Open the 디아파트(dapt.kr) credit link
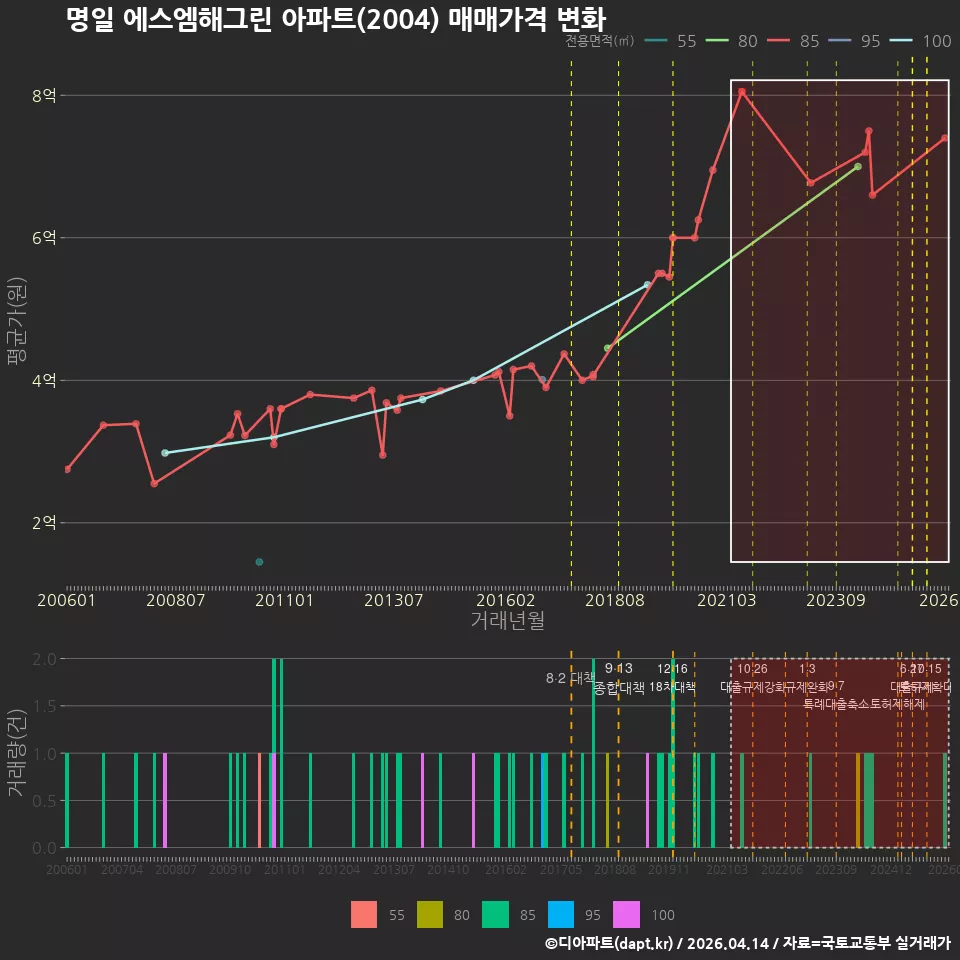 [x=609, y=943]
